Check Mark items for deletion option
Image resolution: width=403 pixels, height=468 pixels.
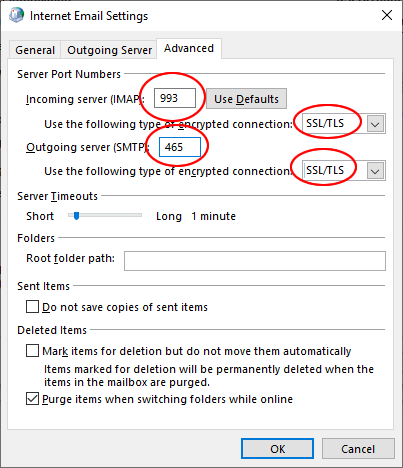click(x=32, y=351)
